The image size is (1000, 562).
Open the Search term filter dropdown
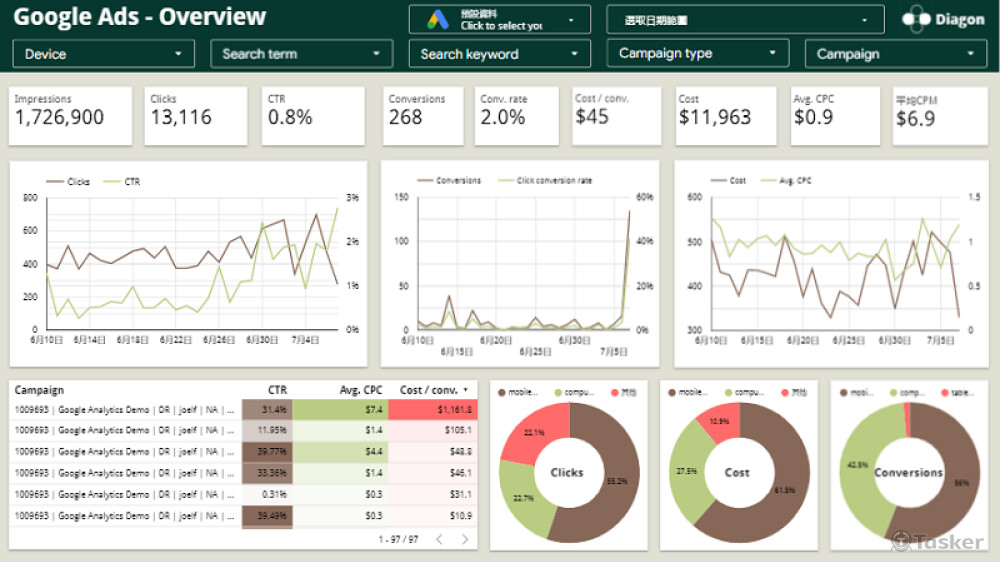point(302,54)
